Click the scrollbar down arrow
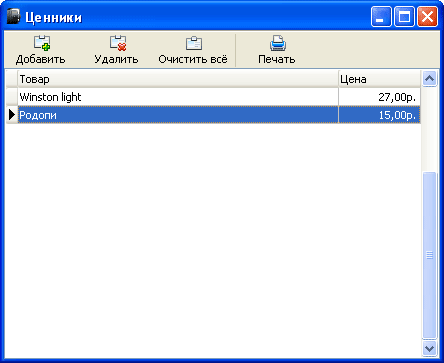 [x=429, y=349]
